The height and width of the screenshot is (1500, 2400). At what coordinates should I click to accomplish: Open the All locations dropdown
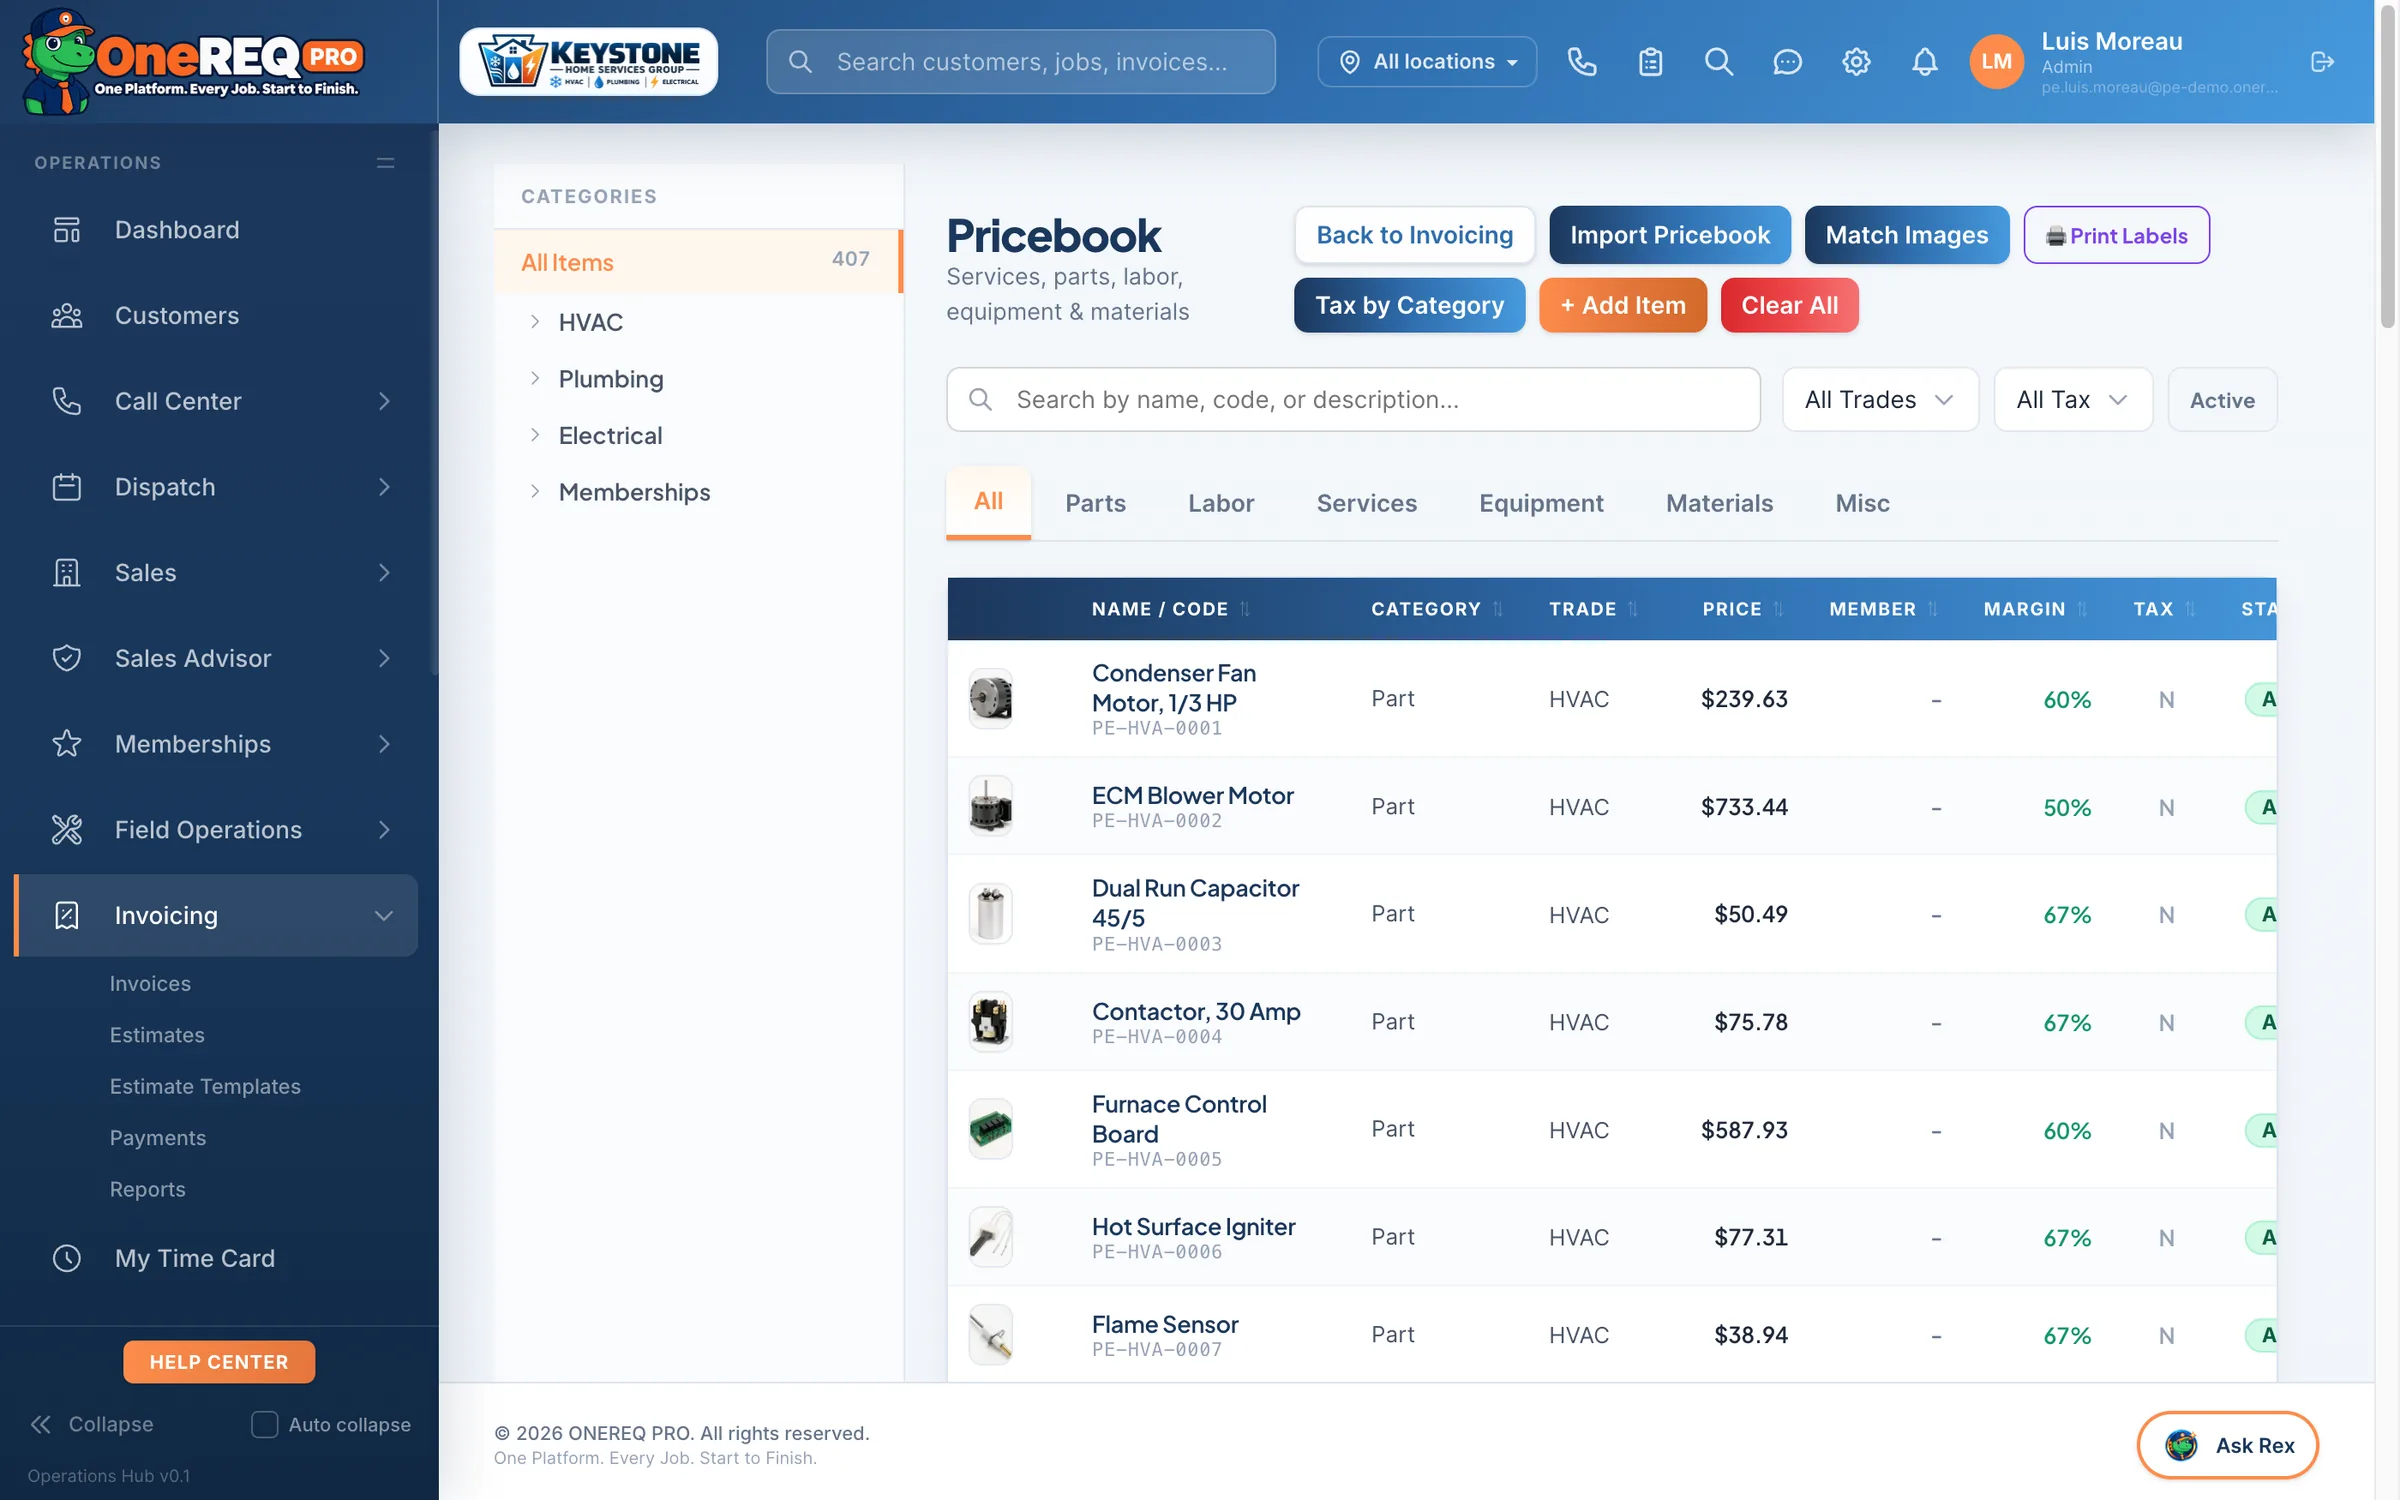pyautogui.click(x=1427, y=62)
